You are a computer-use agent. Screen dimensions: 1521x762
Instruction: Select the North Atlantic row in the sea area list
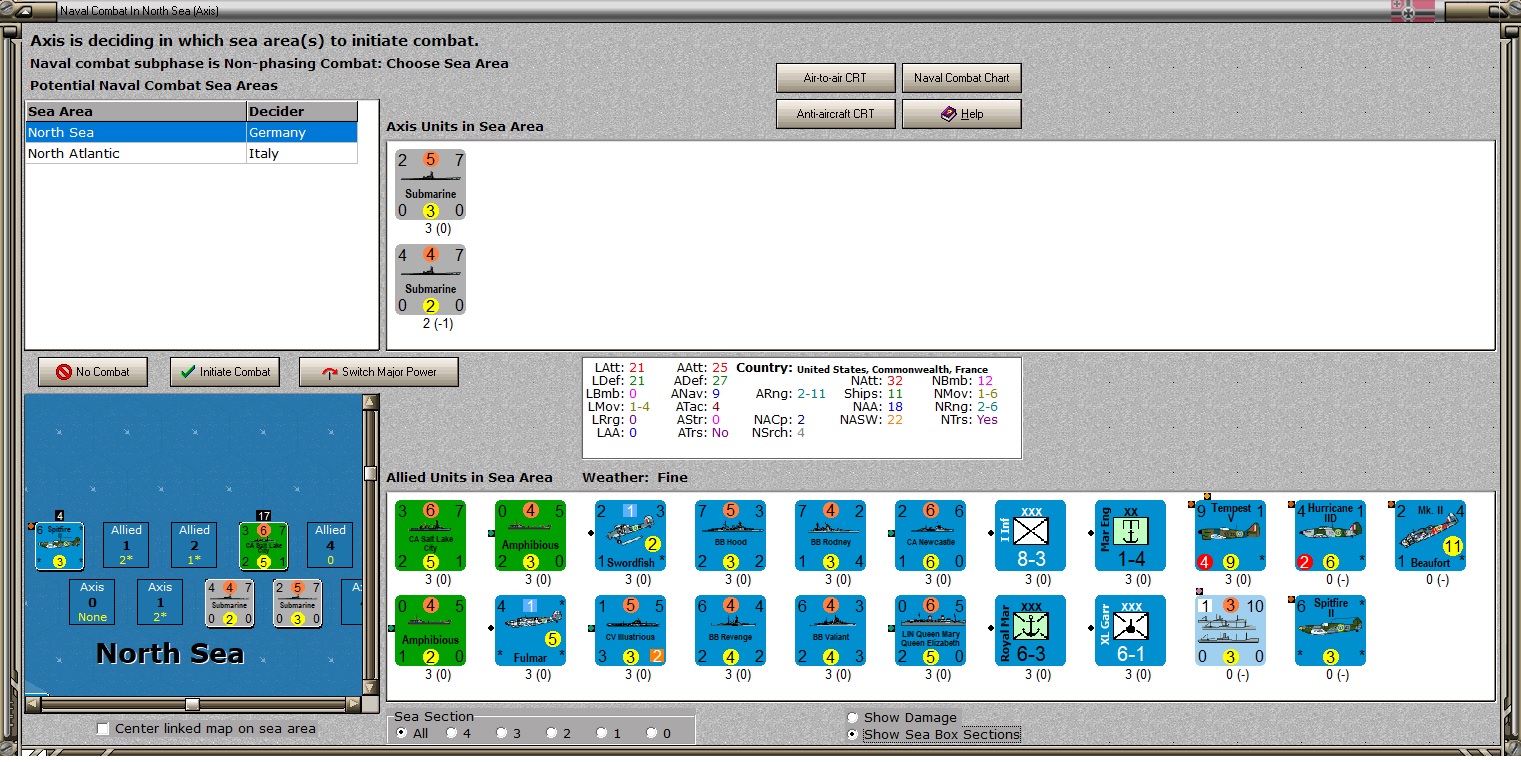[x=191, y=153]
